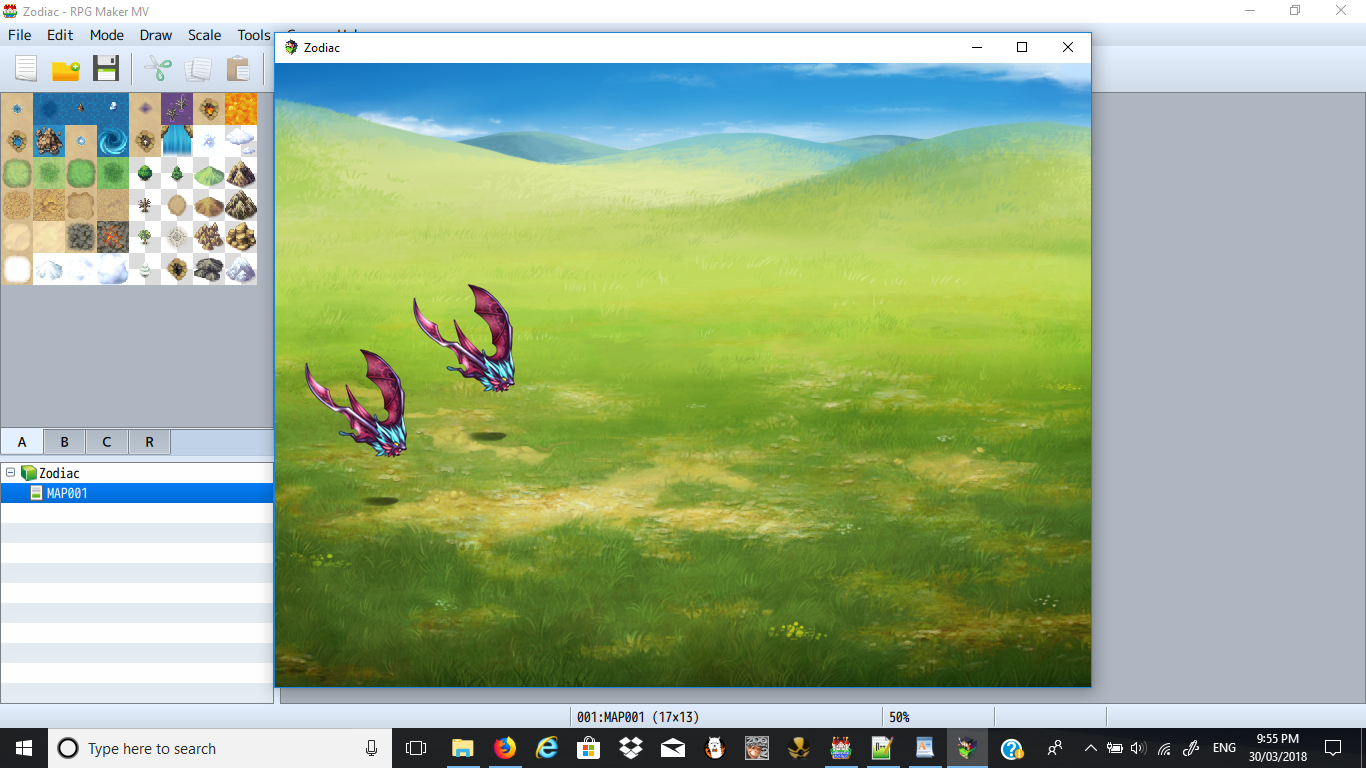Open Dropbox from the taskbar
1366x768 pixels.
[x=630, y=748]
